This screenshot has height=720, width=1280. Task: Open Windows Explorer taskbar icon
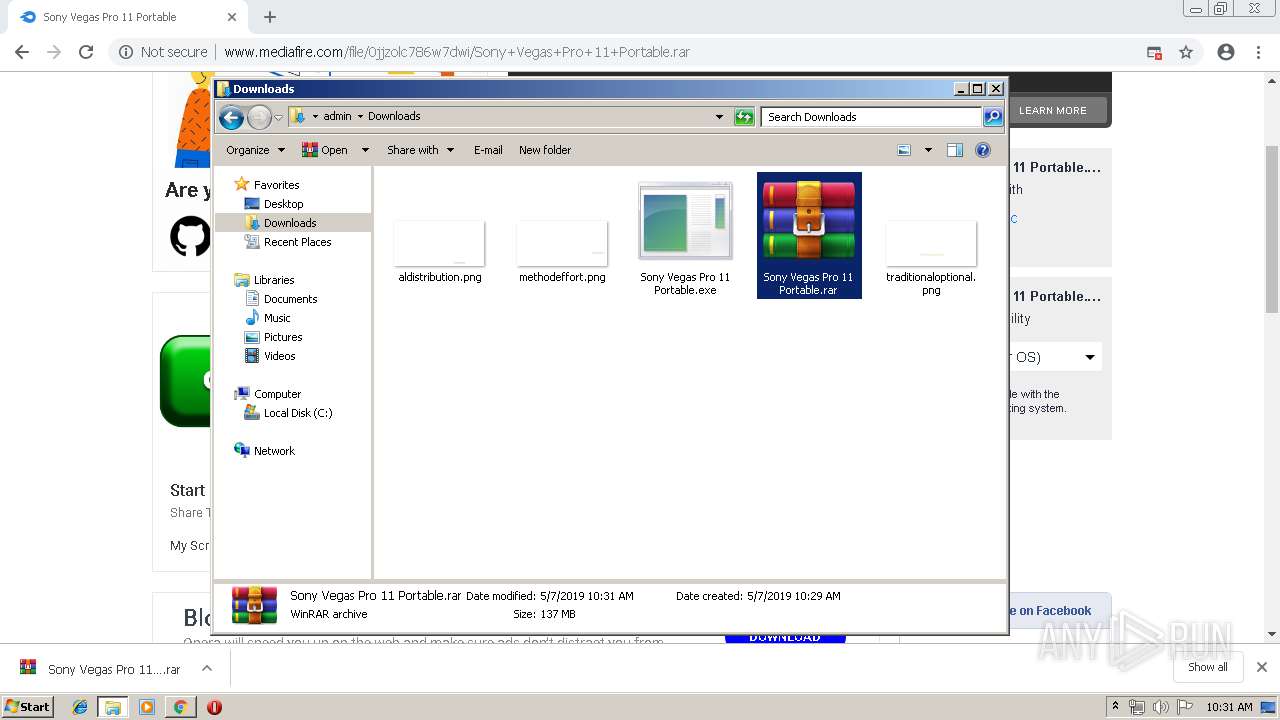coord(113,707)
